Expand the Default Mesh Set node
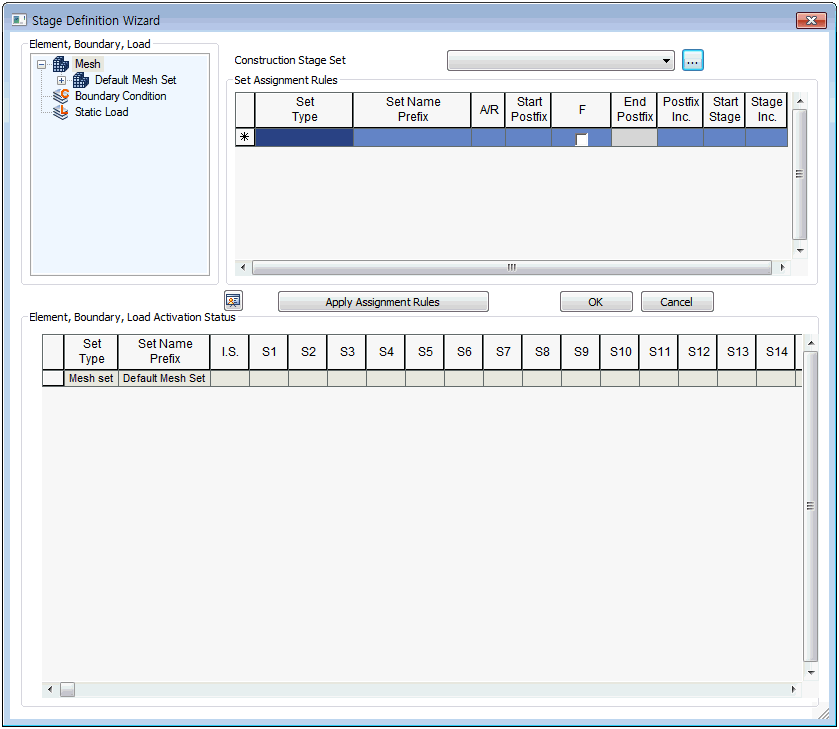 click(x=62, y=80)
